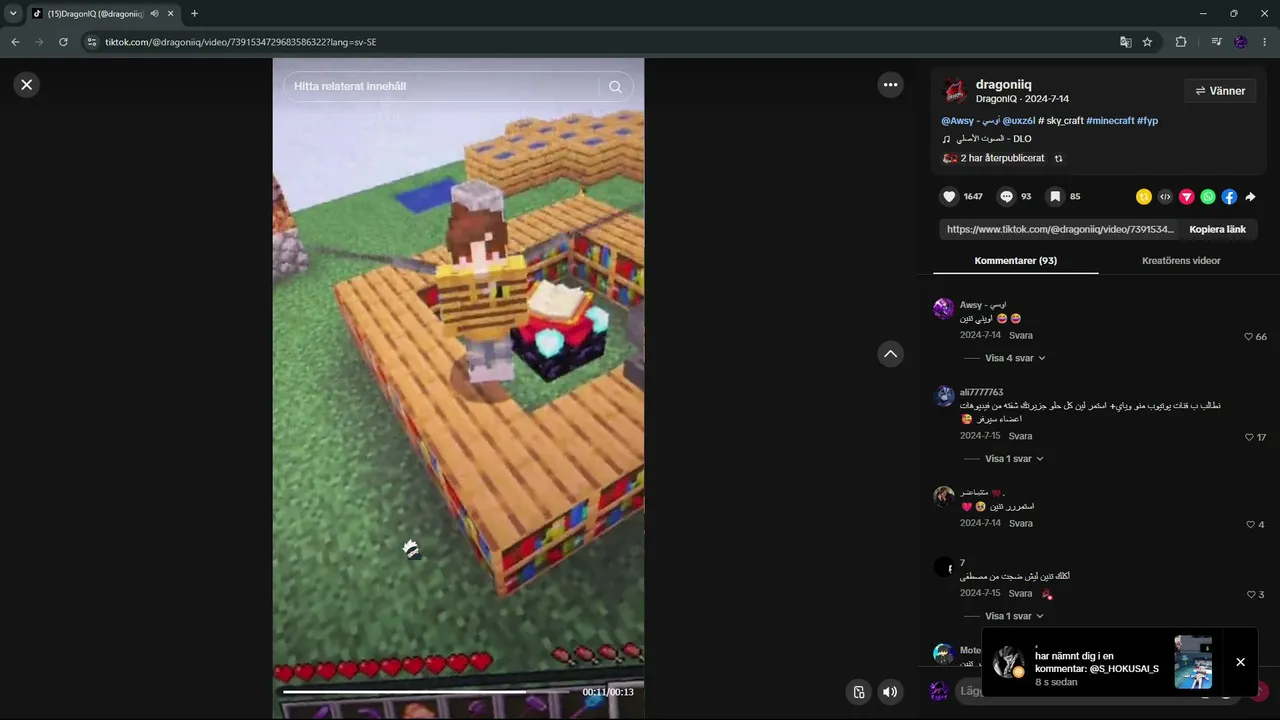Open the original sound DLO music link

tap(992, 139)
